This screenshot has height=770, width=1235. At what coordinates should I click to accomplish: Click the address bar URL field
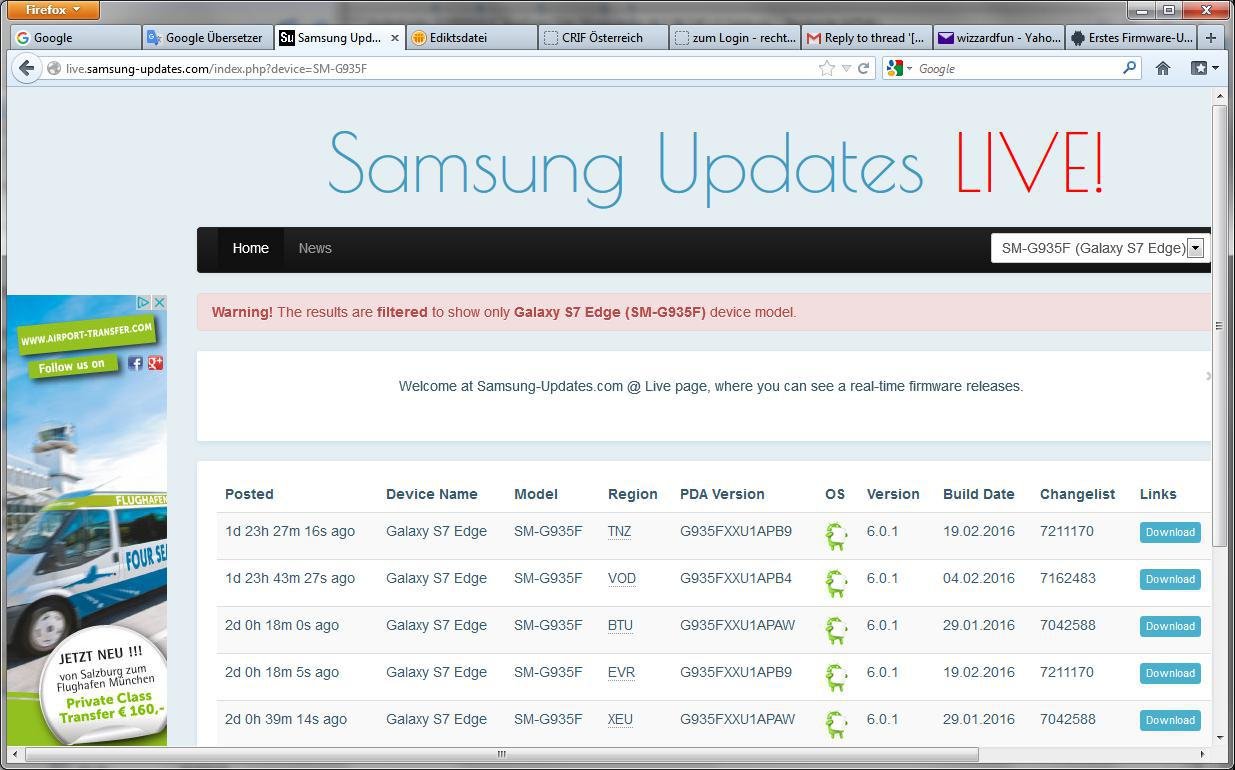point(438,68)
